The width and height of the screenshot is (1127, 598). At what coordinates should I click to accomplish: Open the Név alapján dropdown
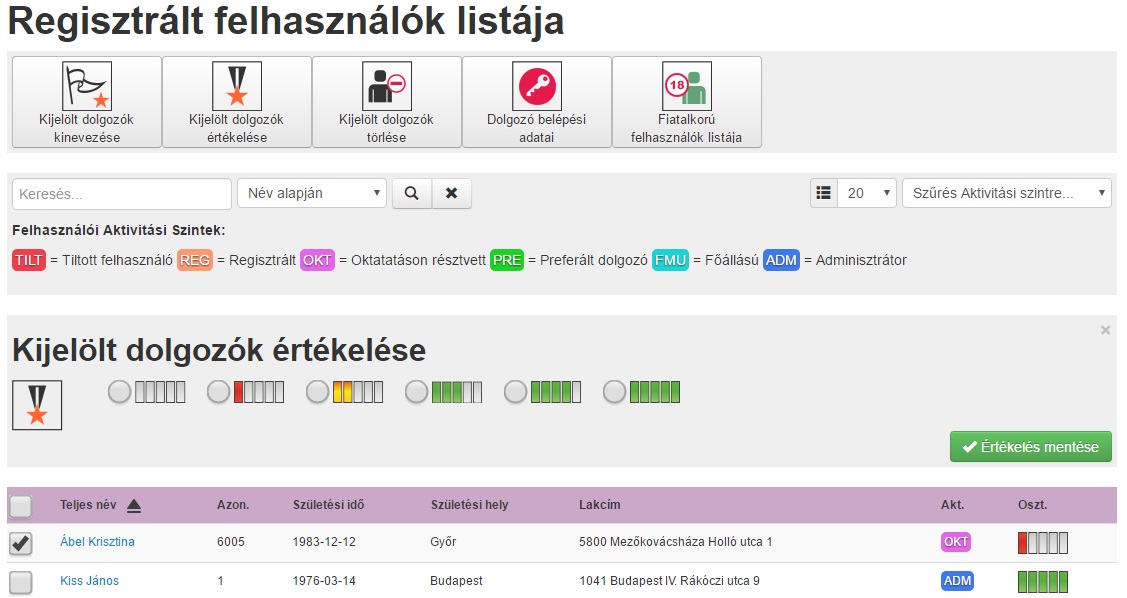click(x=311, y=193)
